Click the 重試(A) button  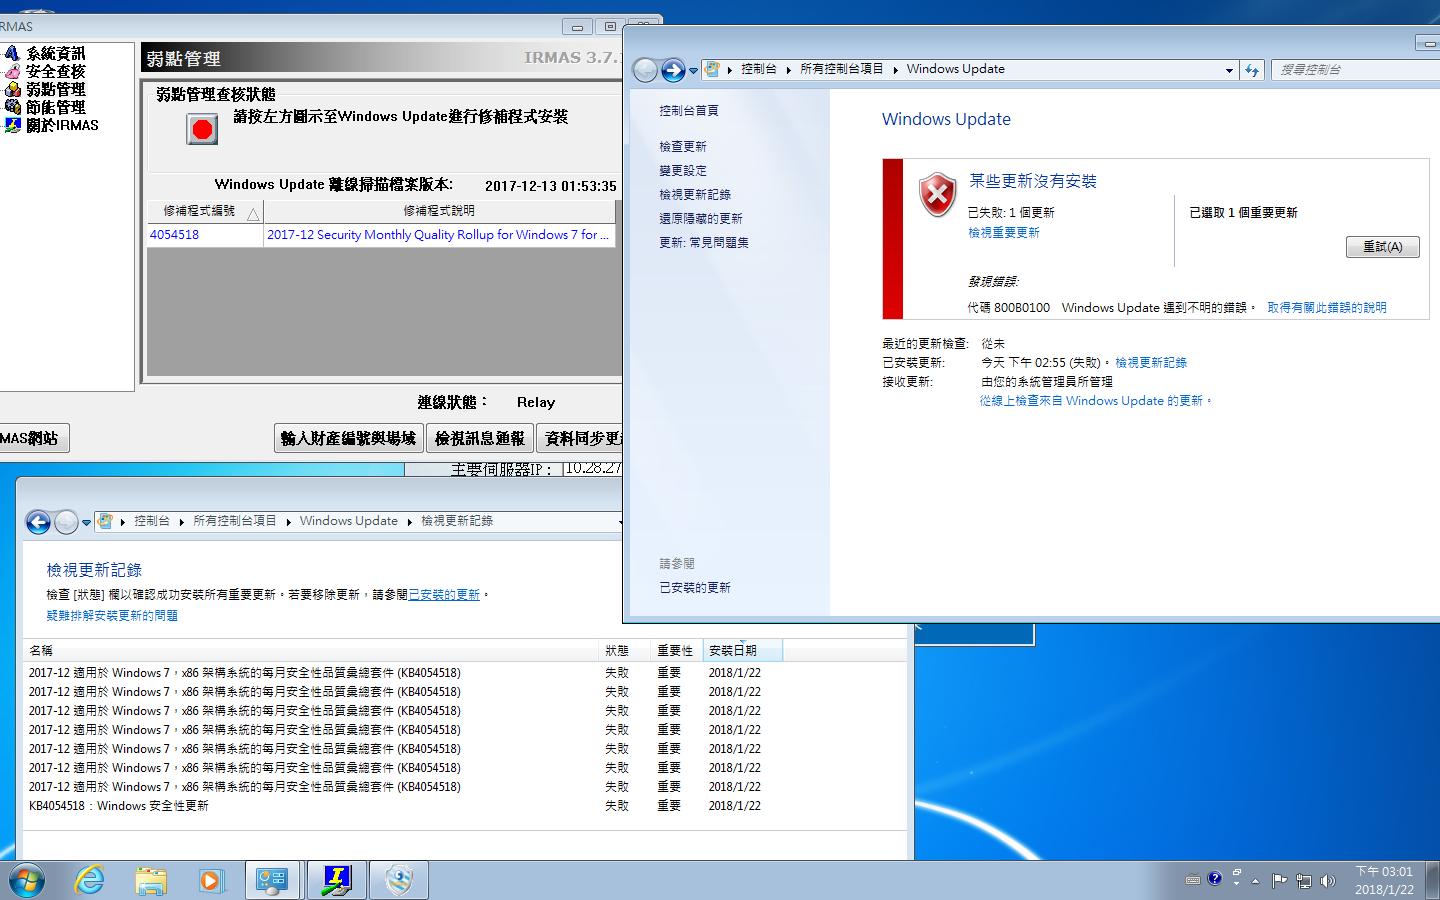1383,247
